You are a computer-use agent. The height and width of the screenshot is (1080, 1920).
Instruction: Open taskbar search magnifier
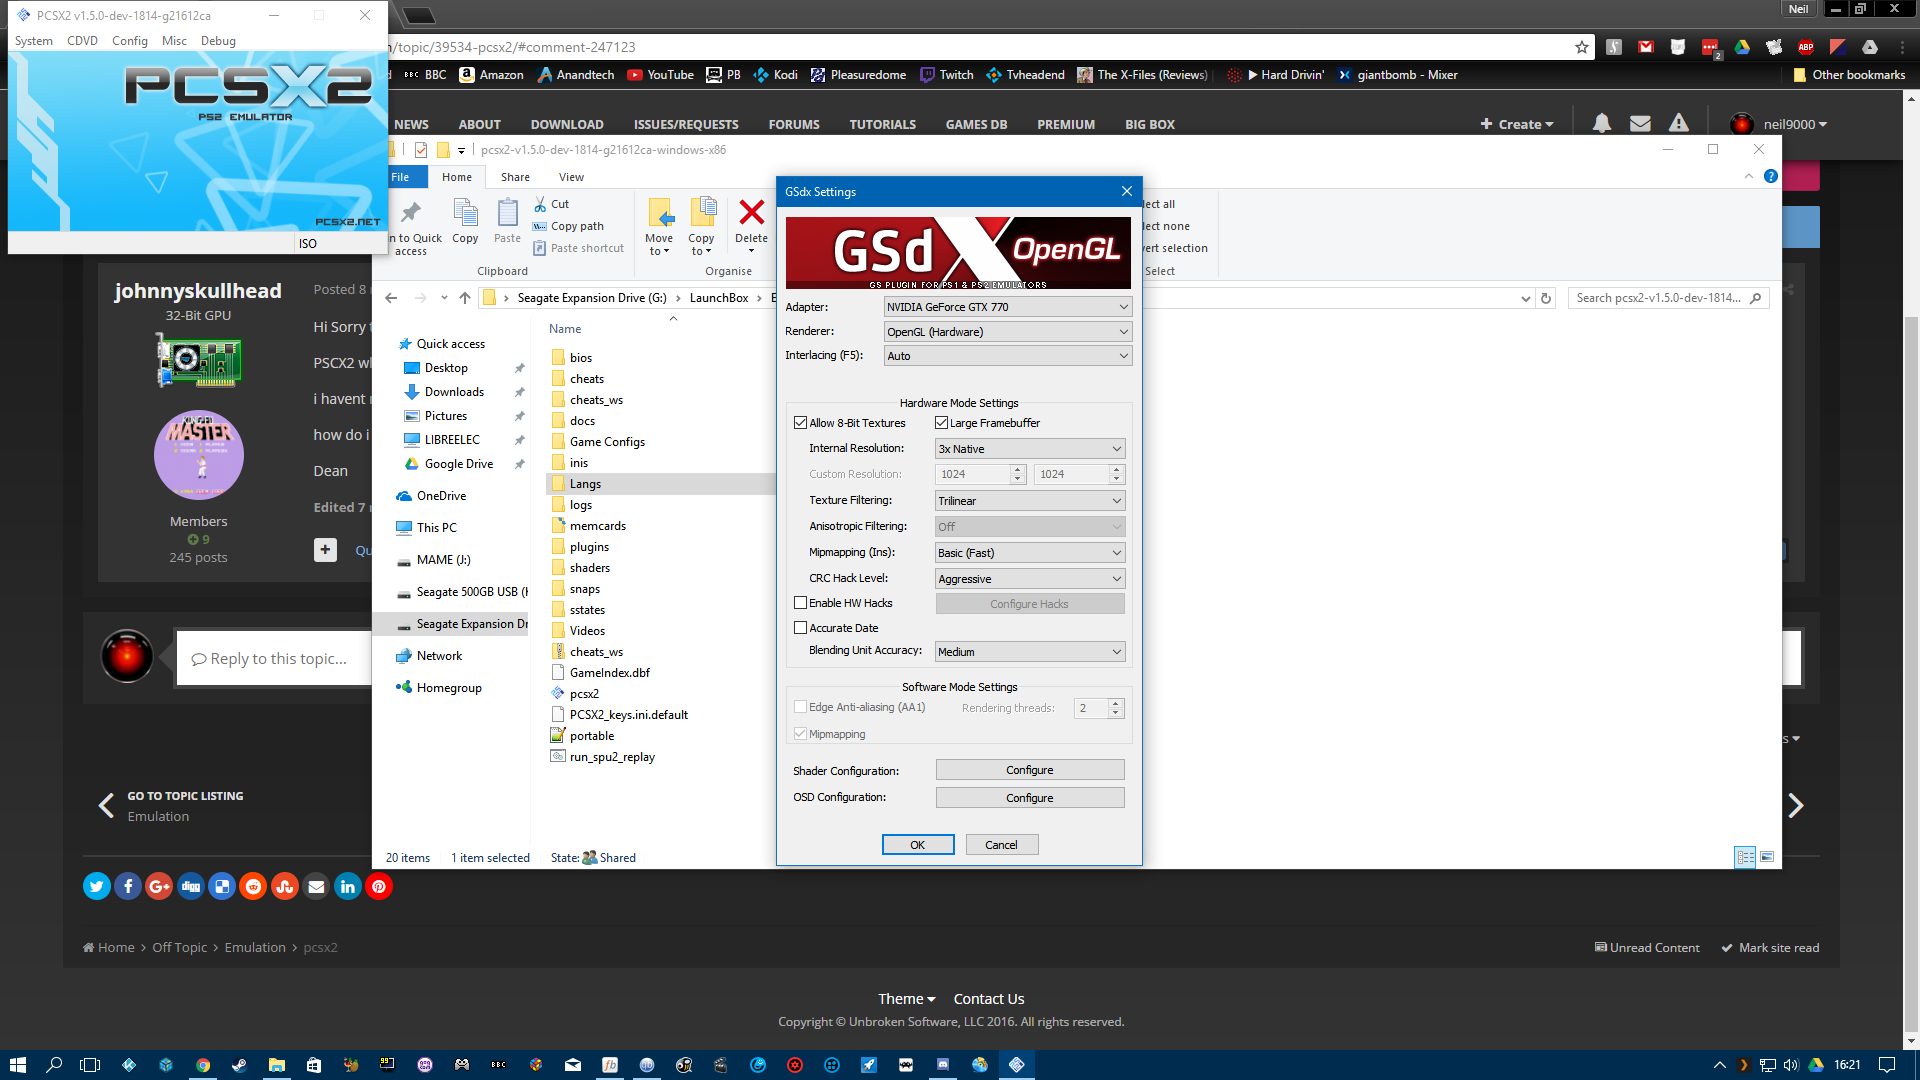click(x=54, y=1065)
